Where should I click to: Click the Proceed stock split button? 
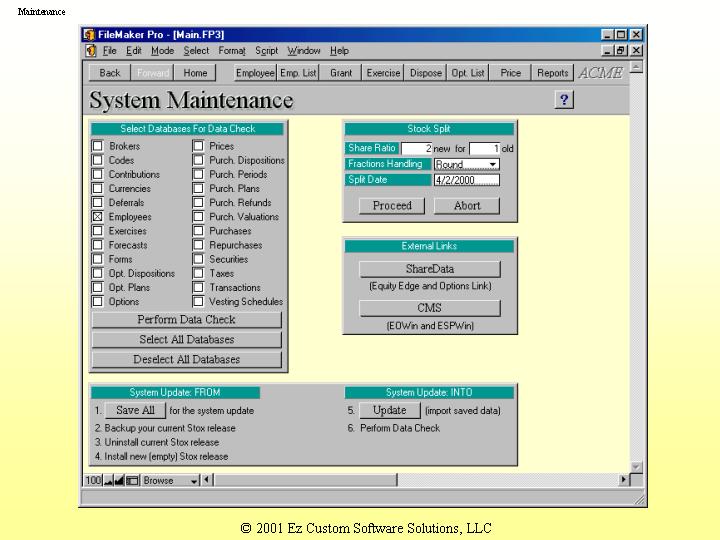[392, 206]
